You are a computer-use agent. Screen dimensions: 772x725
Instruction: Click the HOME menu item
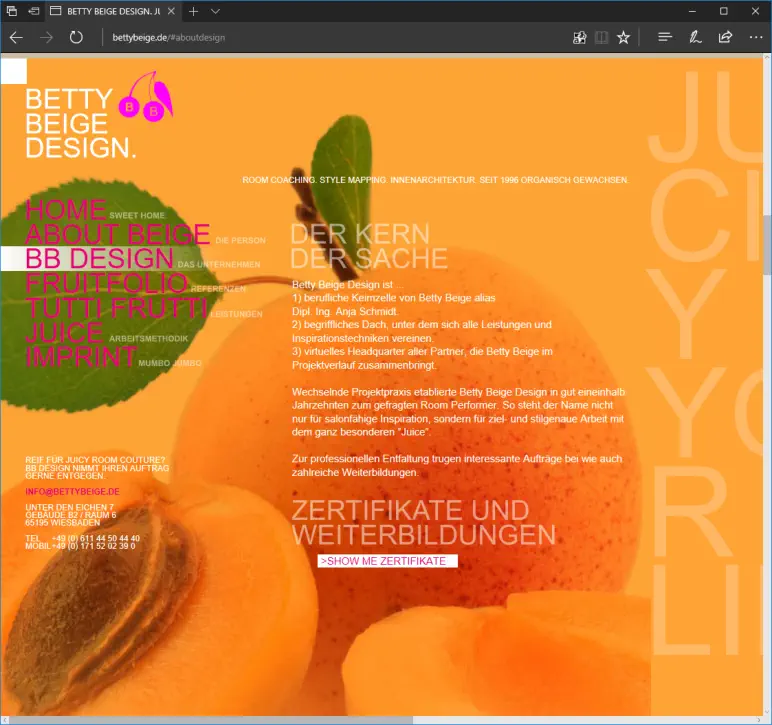[x=65, y=210]
